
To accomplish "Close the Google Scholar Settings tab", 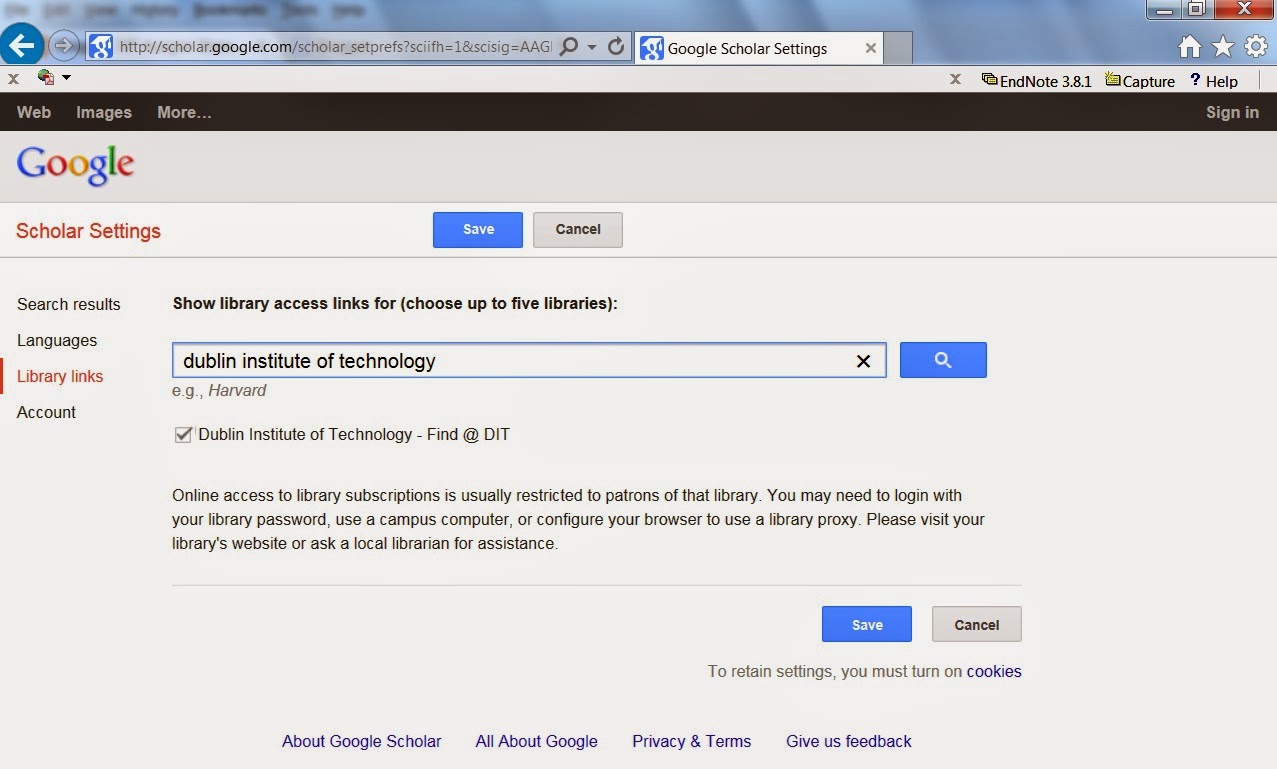I will coord(871,47).
